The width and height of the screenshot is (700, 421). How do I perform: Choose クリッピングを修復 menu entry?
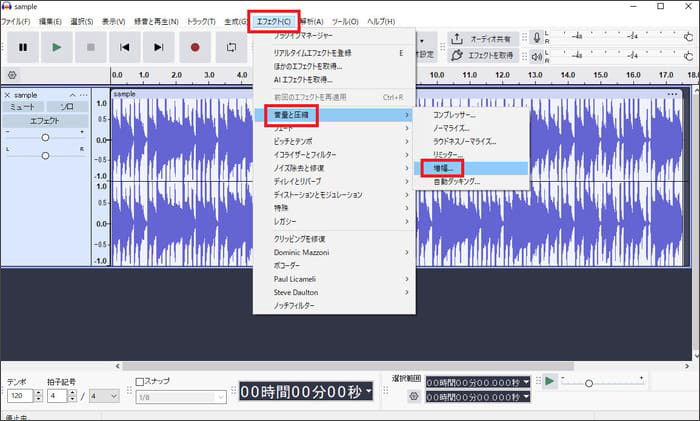tap(334, 239)
